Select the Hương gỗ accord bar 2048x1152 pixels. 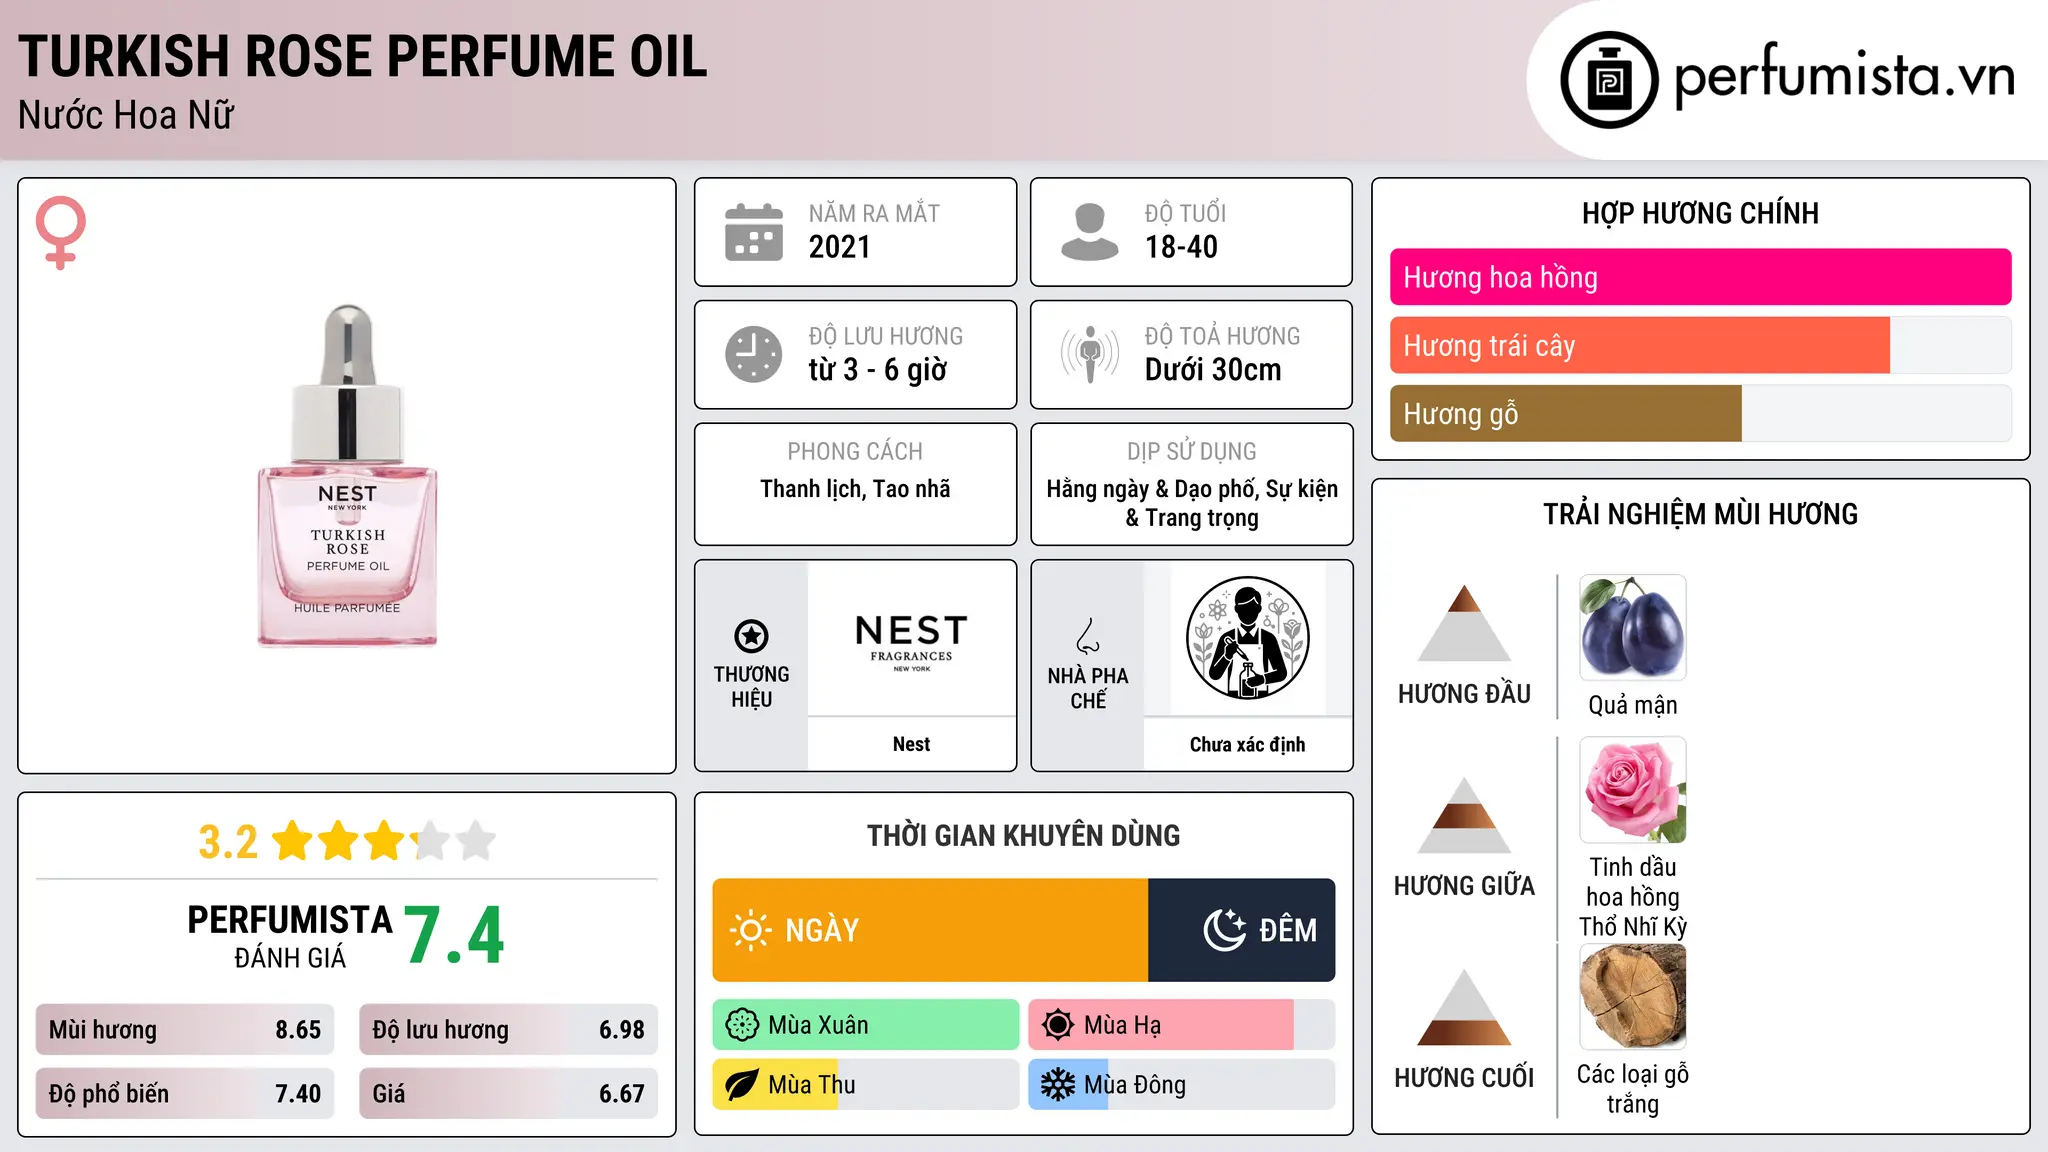pyautogui.click(x=1701, y=413)
